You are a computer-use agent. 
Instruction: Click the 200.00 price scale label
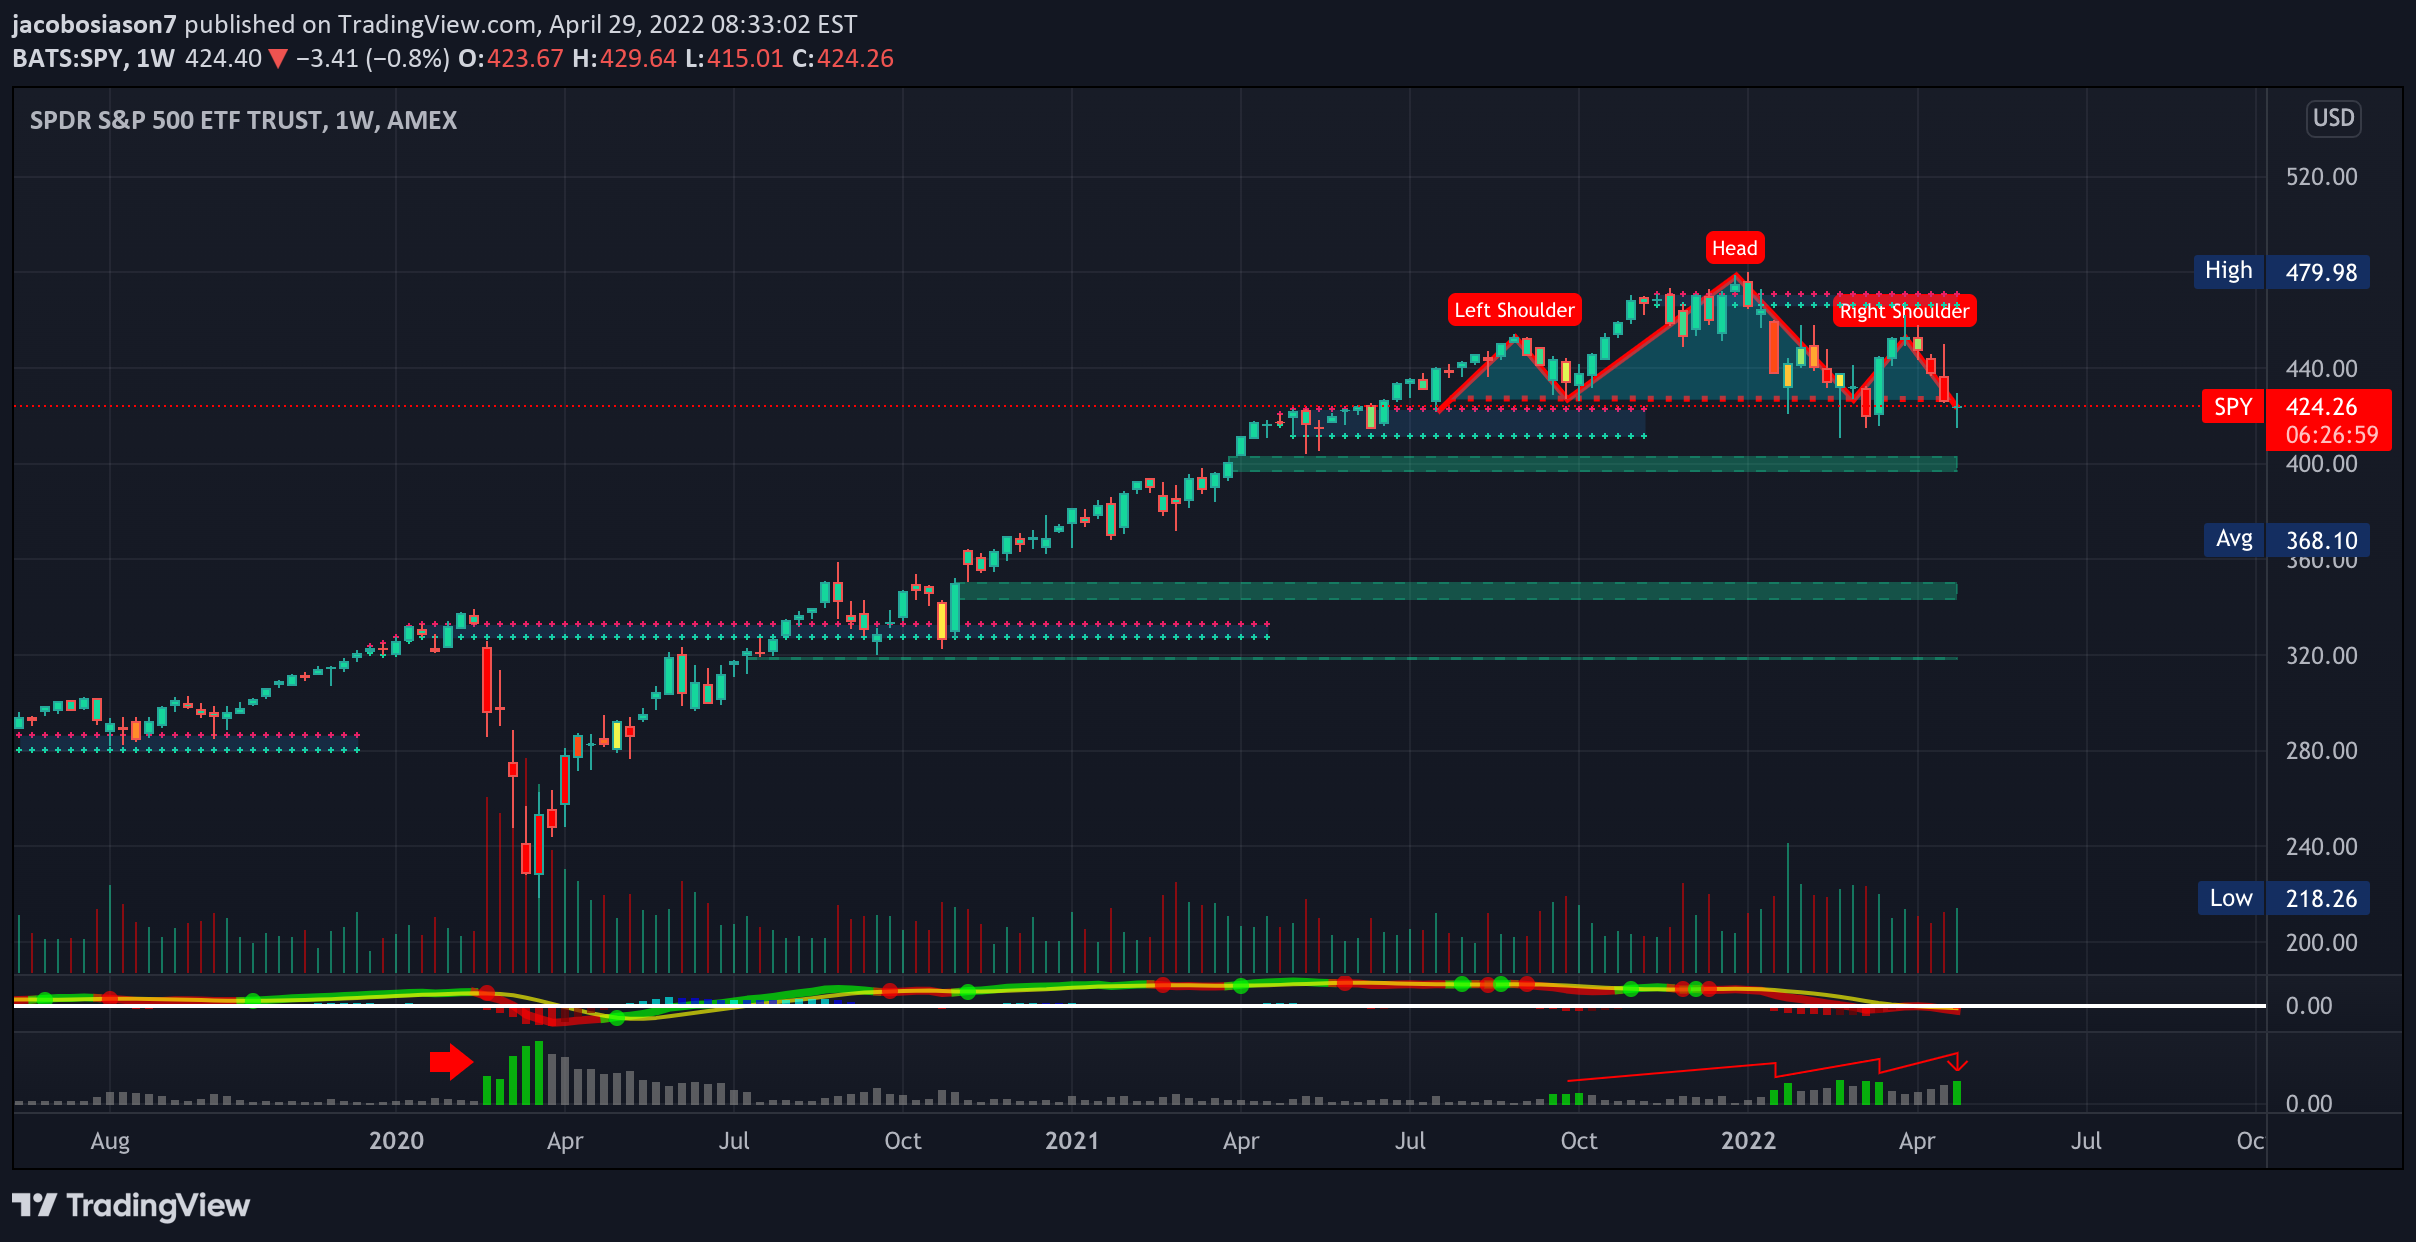point(2321,943)
